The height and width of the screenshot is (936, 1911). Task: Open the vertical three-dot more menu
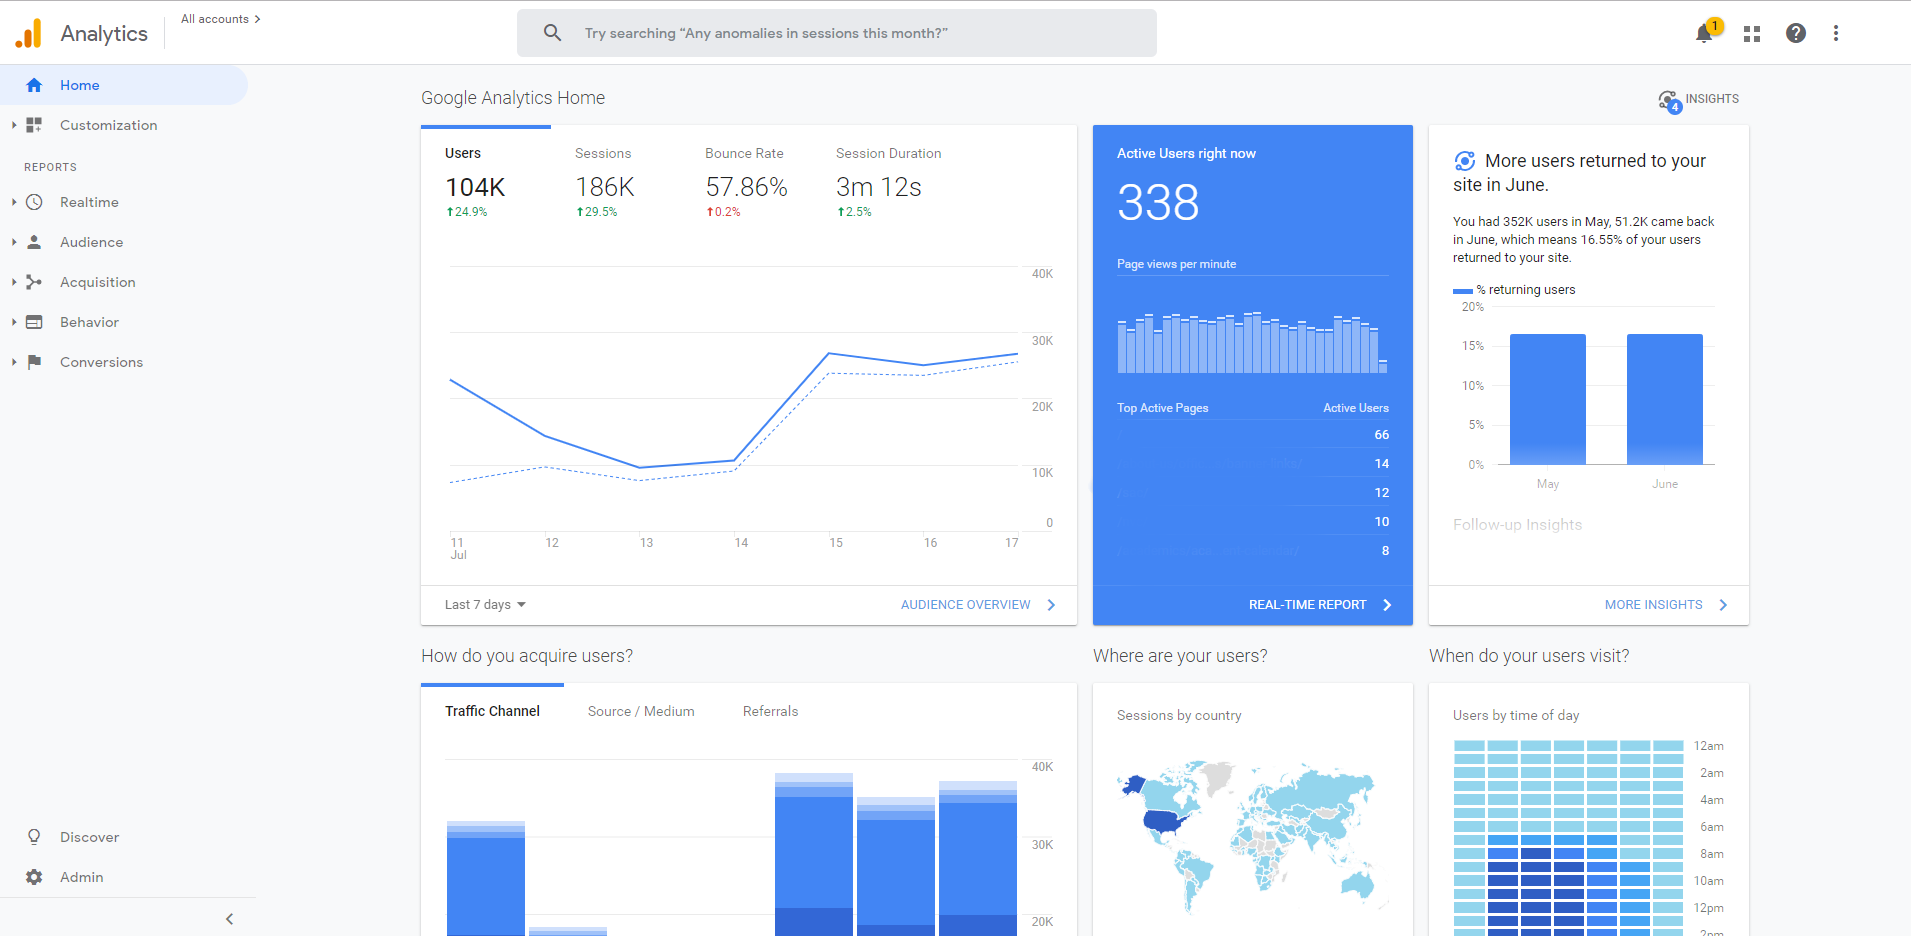1836,33
